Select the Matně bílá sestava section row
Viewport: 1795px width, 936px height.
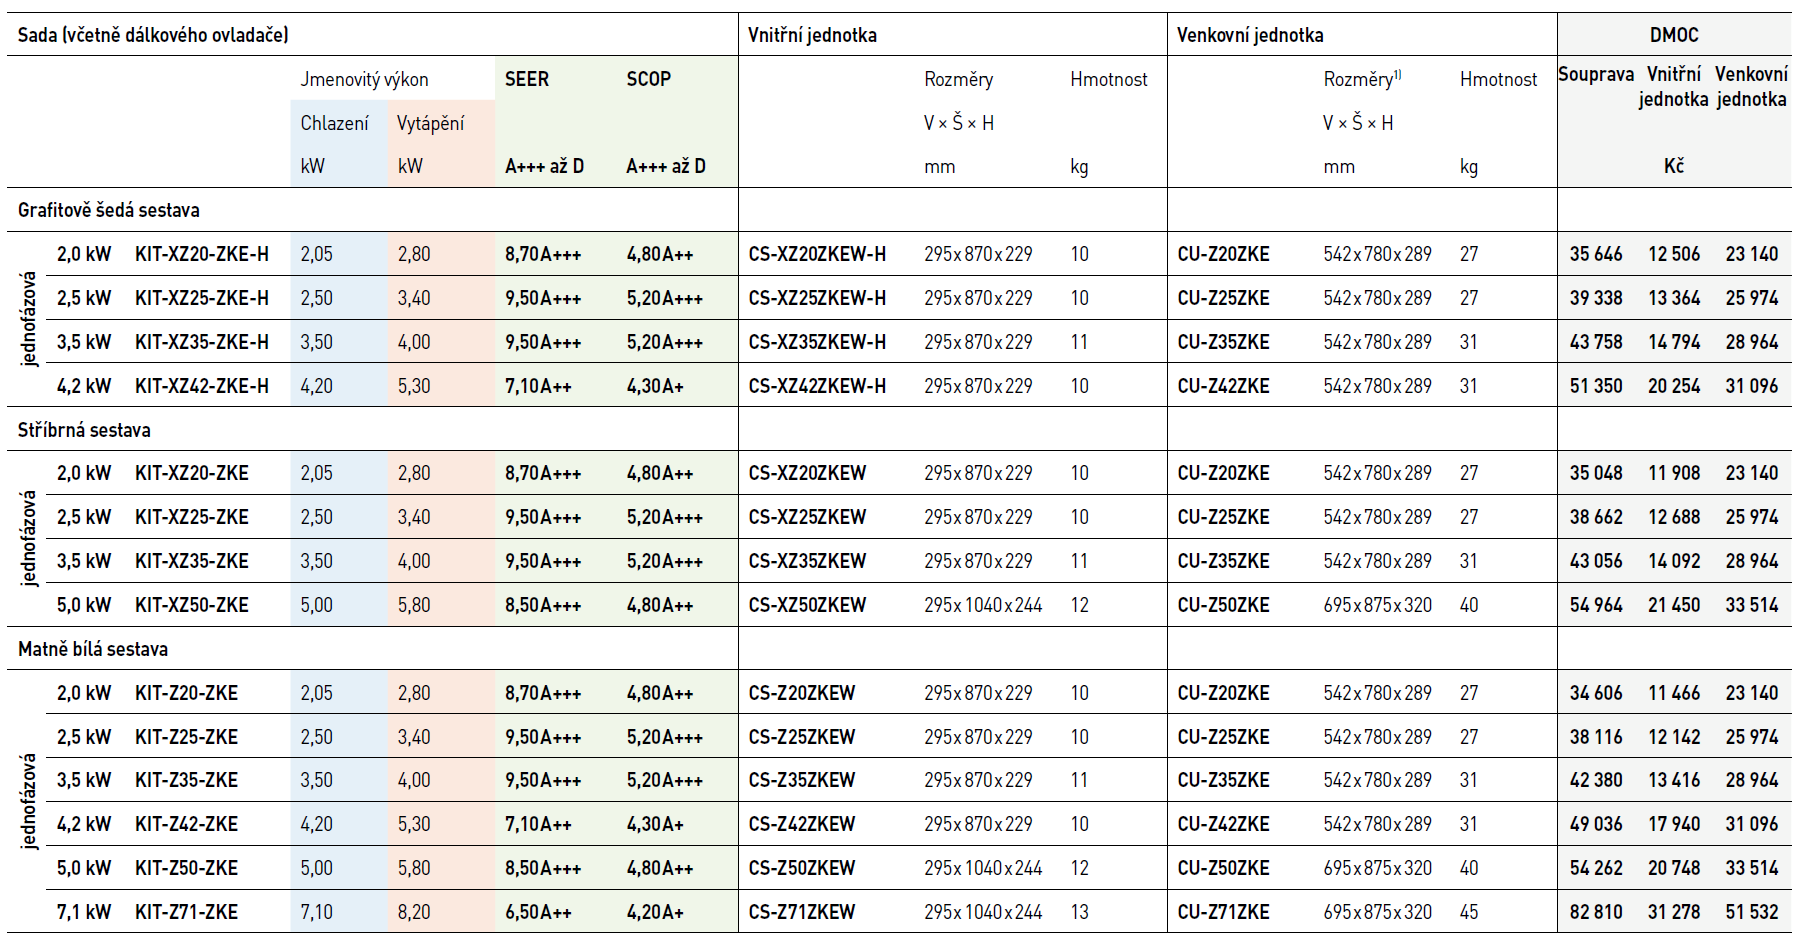click(93, 649)
